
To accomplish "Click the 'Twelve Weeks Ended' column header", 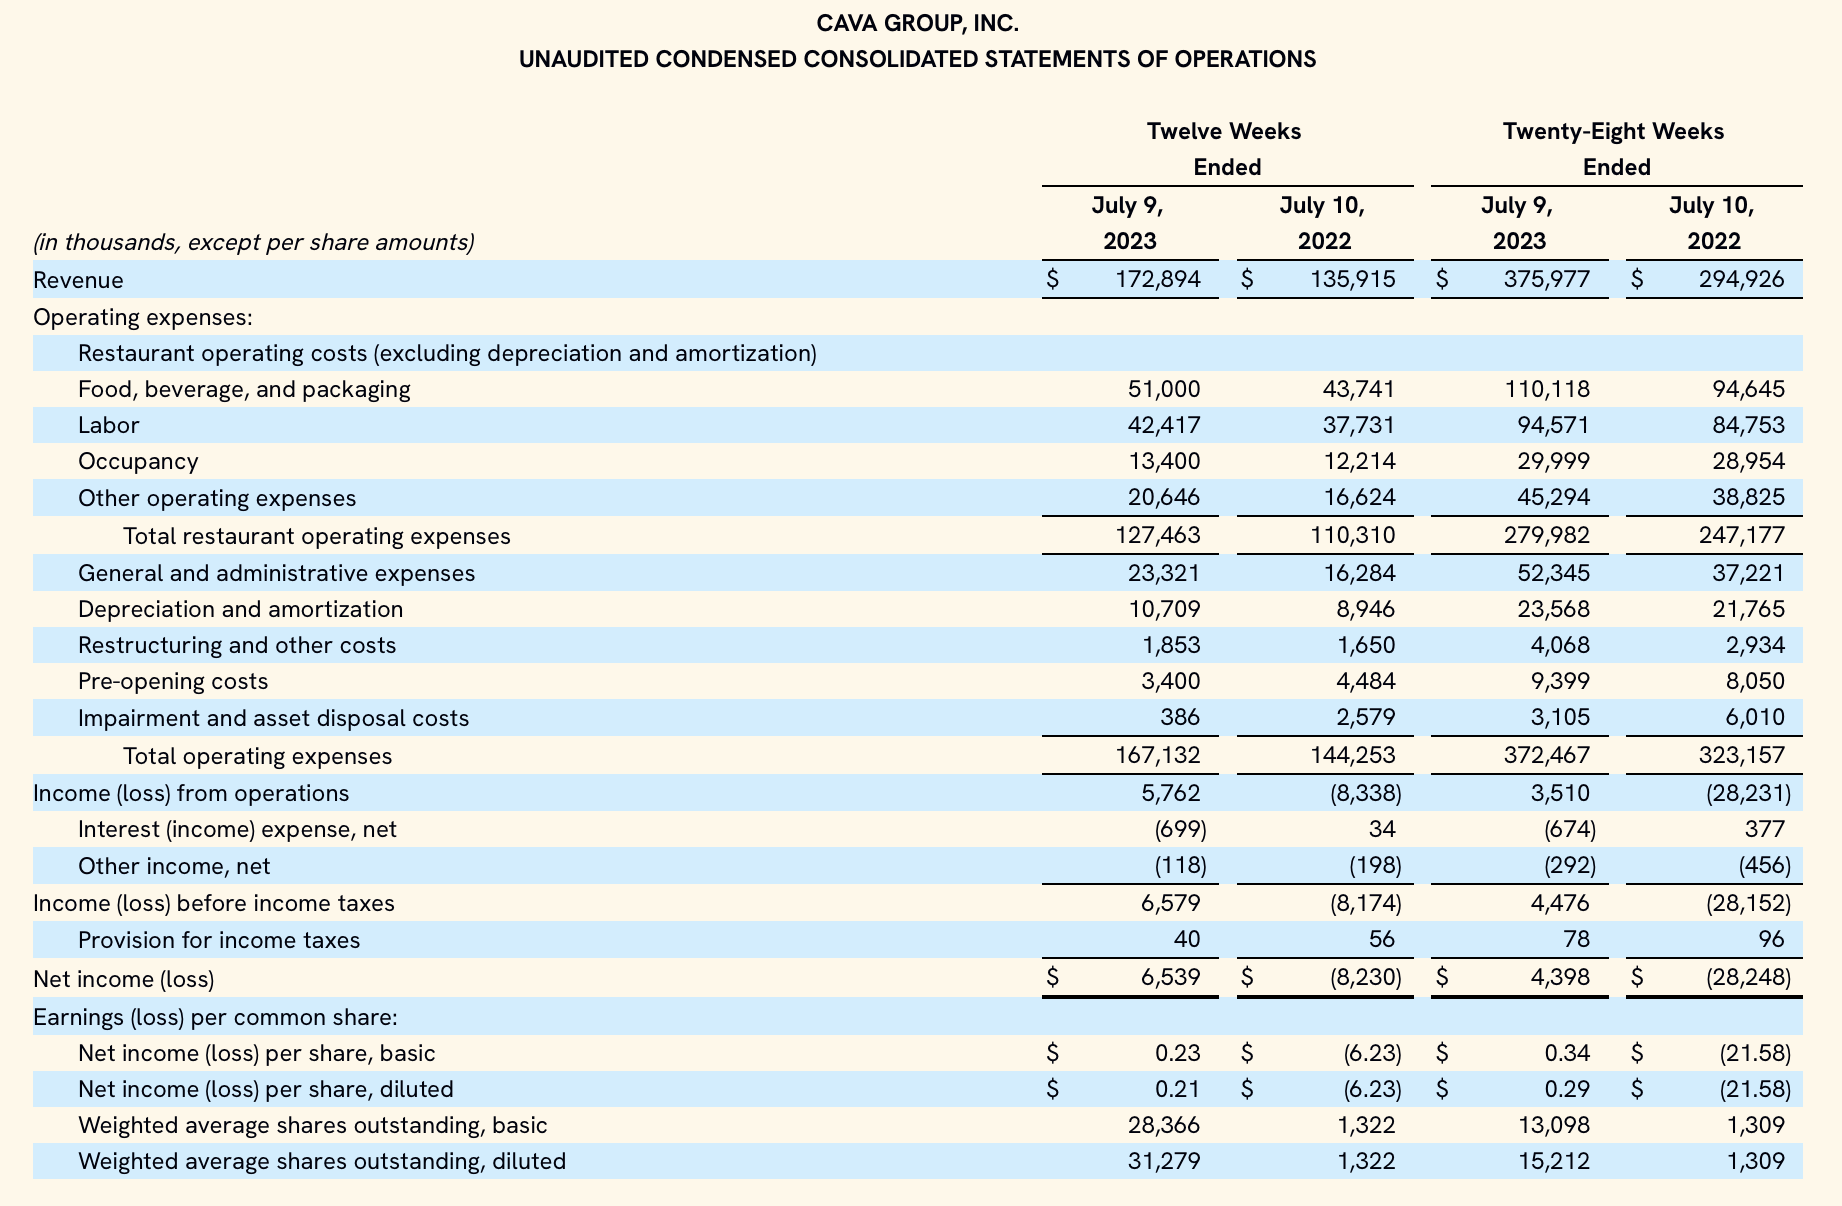I will click(1227, 149).
